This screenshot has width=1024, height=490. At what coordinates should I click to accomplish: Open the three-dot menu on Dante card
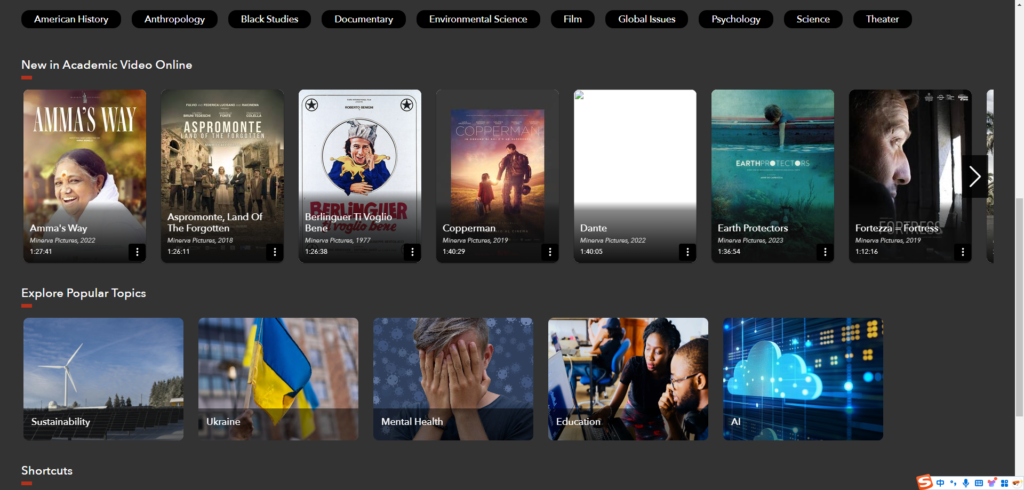click(x=687, y=252)
